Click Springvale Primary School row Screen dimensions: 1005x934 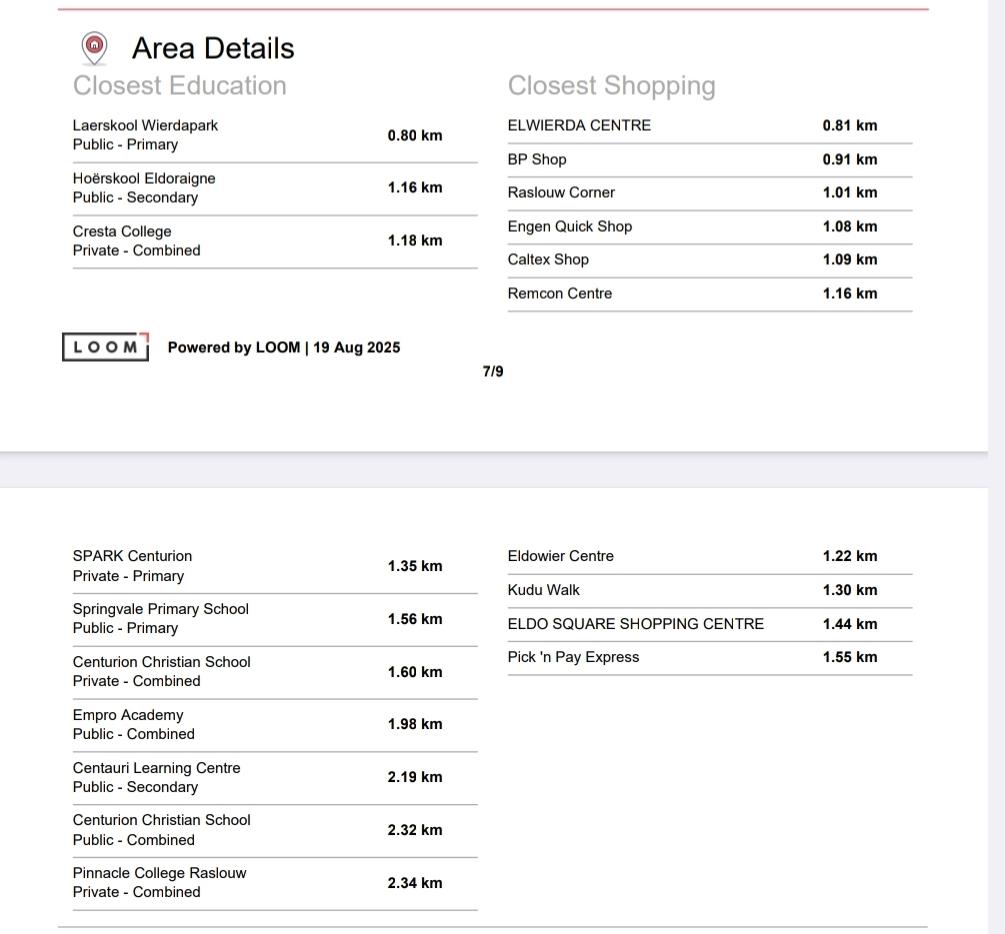(x=275, y=619)
